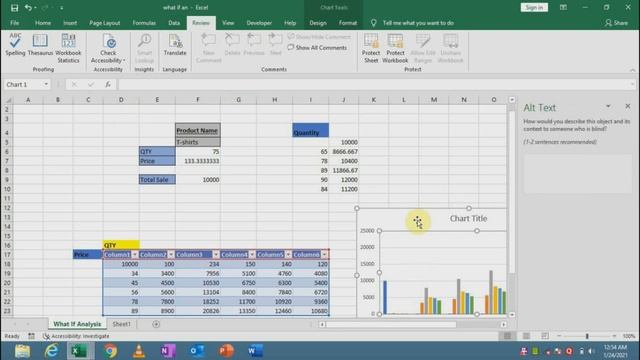Open Accessibility Investigate status indicator

tap(76, 336)
